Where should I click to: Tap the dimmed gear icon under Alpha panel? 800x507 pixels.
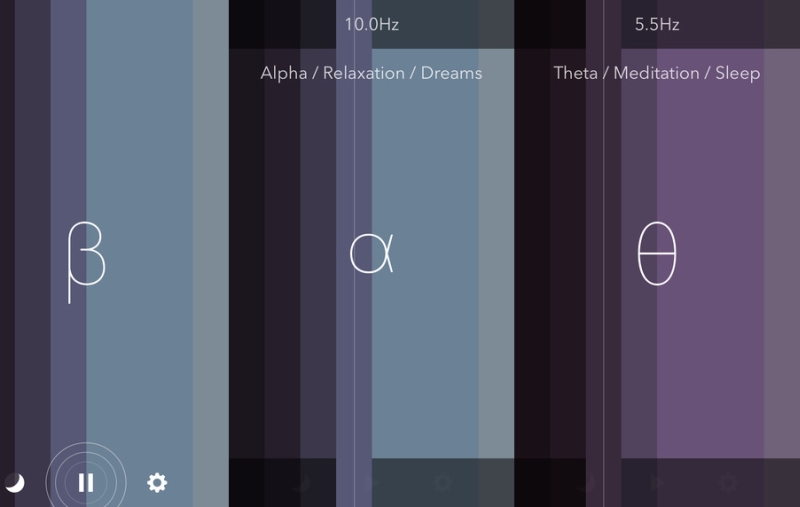[442, 483]
